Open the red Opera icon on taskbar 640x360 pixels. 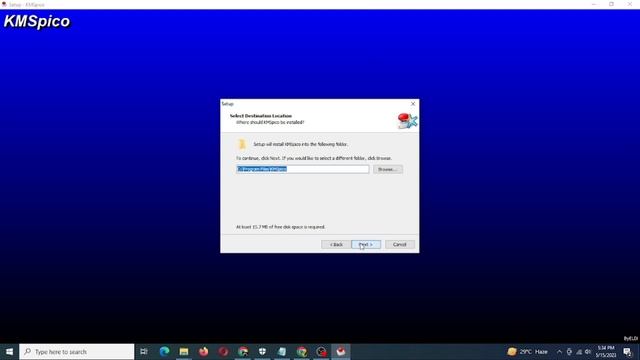click(x=223, y=351)
